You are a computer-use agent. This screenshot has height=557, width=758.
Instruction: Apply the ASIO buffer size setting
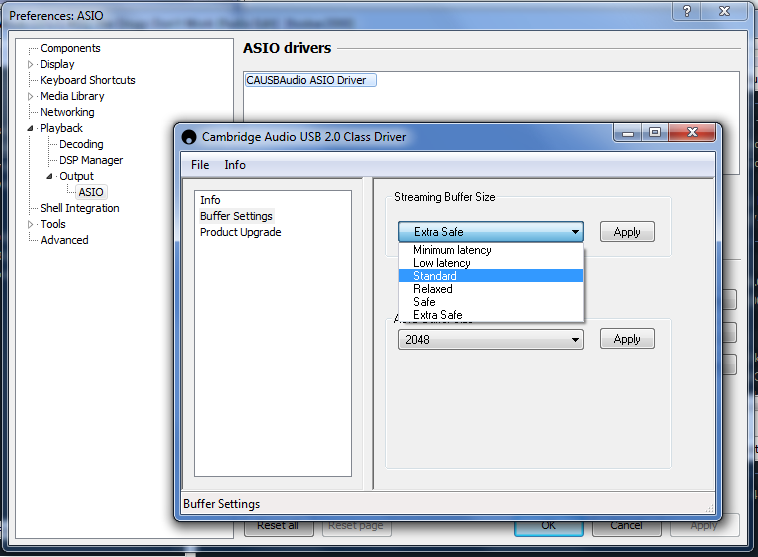pyautogui.click(x=627, y=339)
